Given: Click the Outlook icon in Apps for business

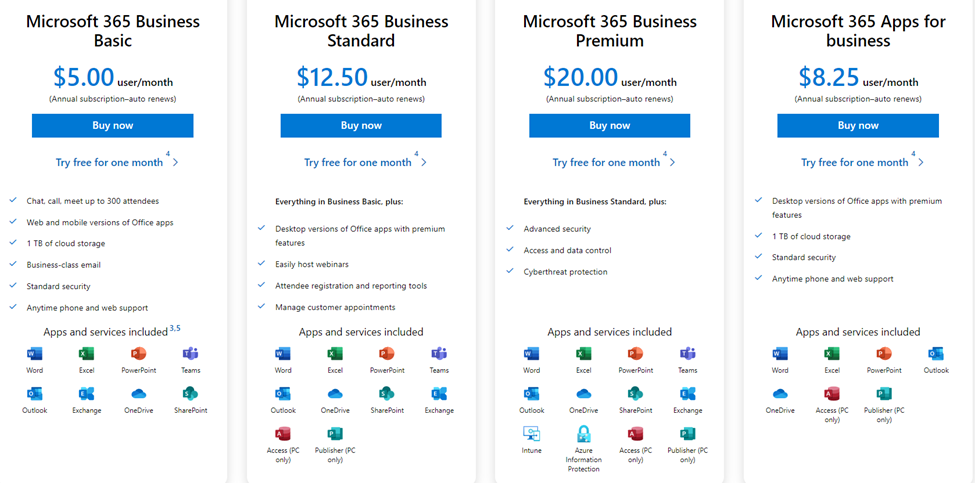Looking at the screenshot, I should [x=936, y=354].
